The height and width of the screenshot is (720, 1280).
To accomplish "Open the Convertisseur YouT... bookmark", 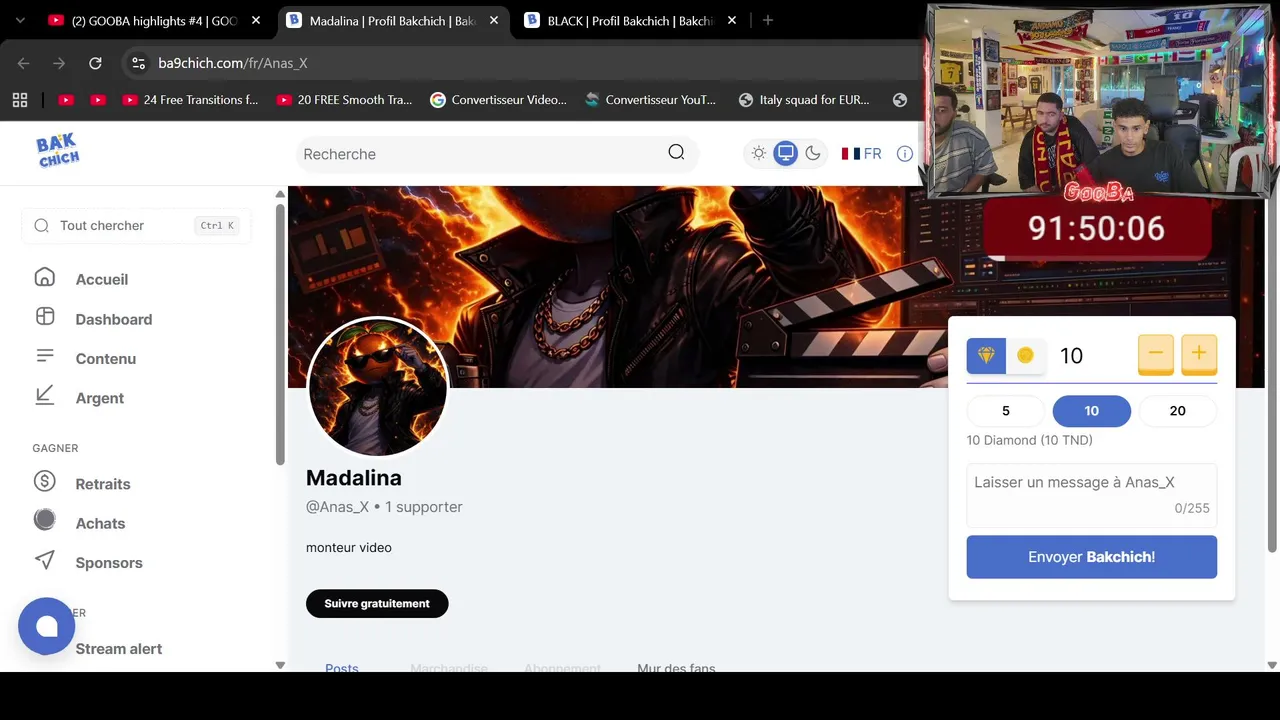I will click(x=651, y=100).
